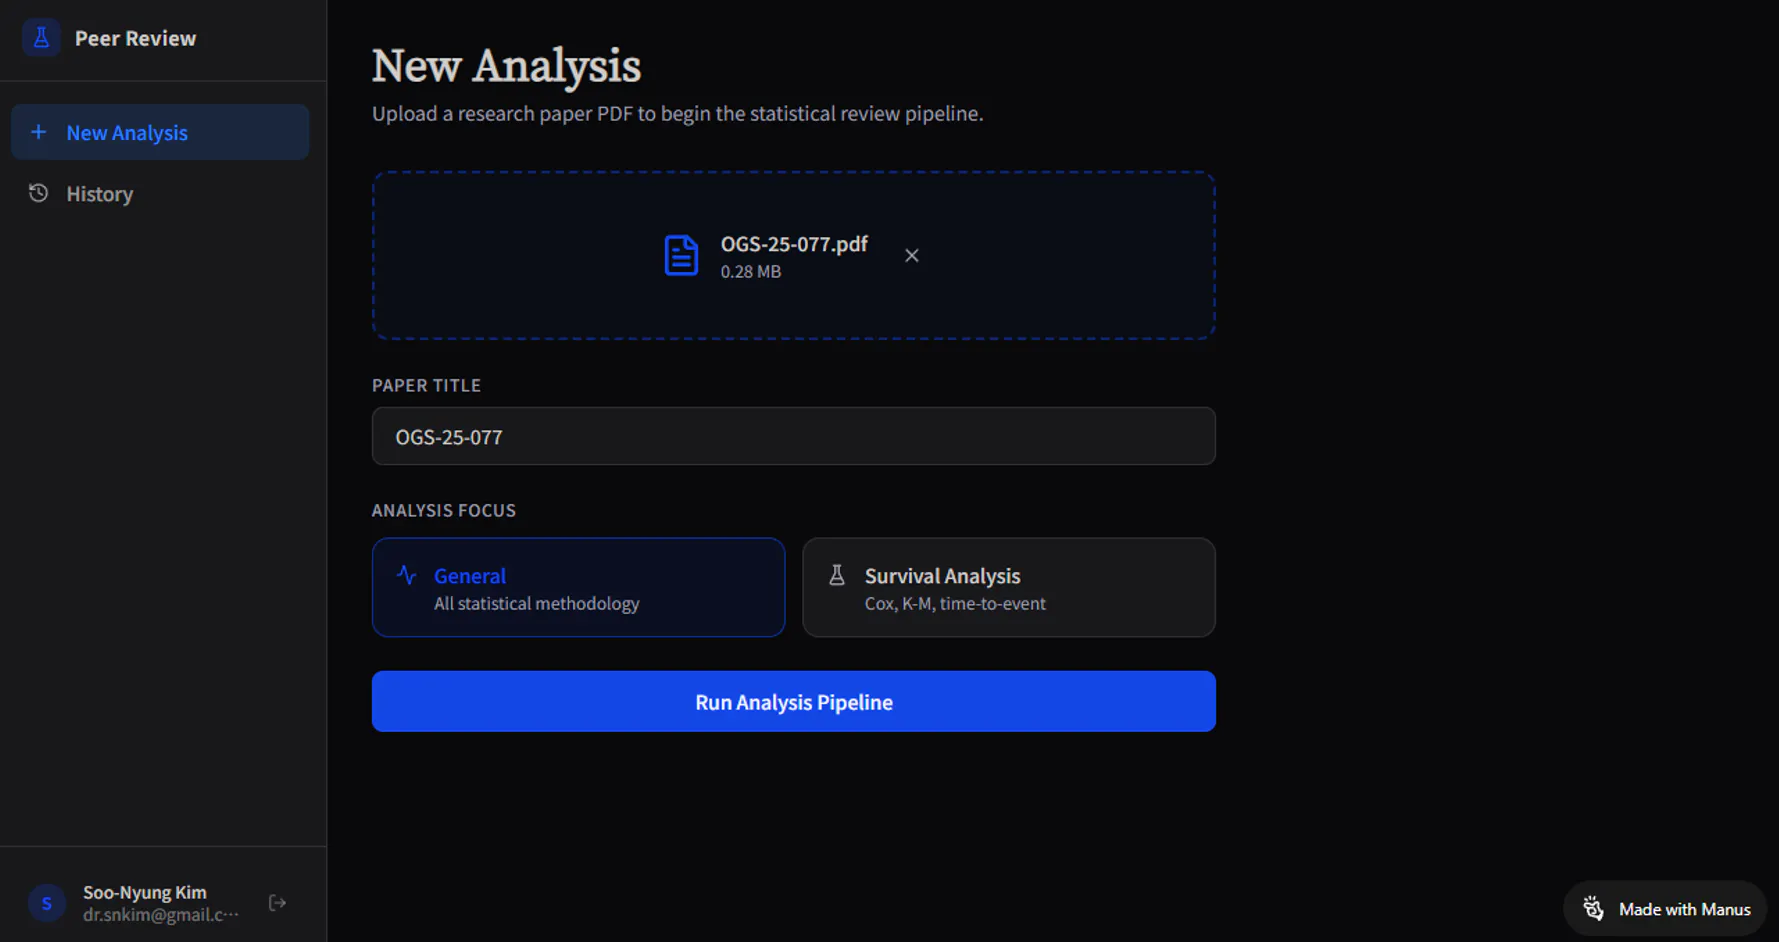The width and height of the screenshot is (1779, 942).
Task: Click the plus icon beside New Analysis
Action: 38,132
